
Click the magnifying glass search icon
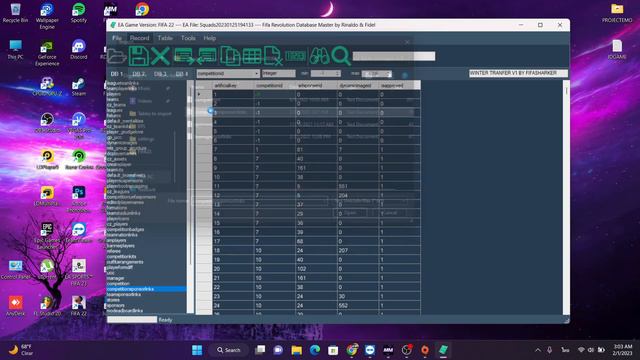point(340,56)
